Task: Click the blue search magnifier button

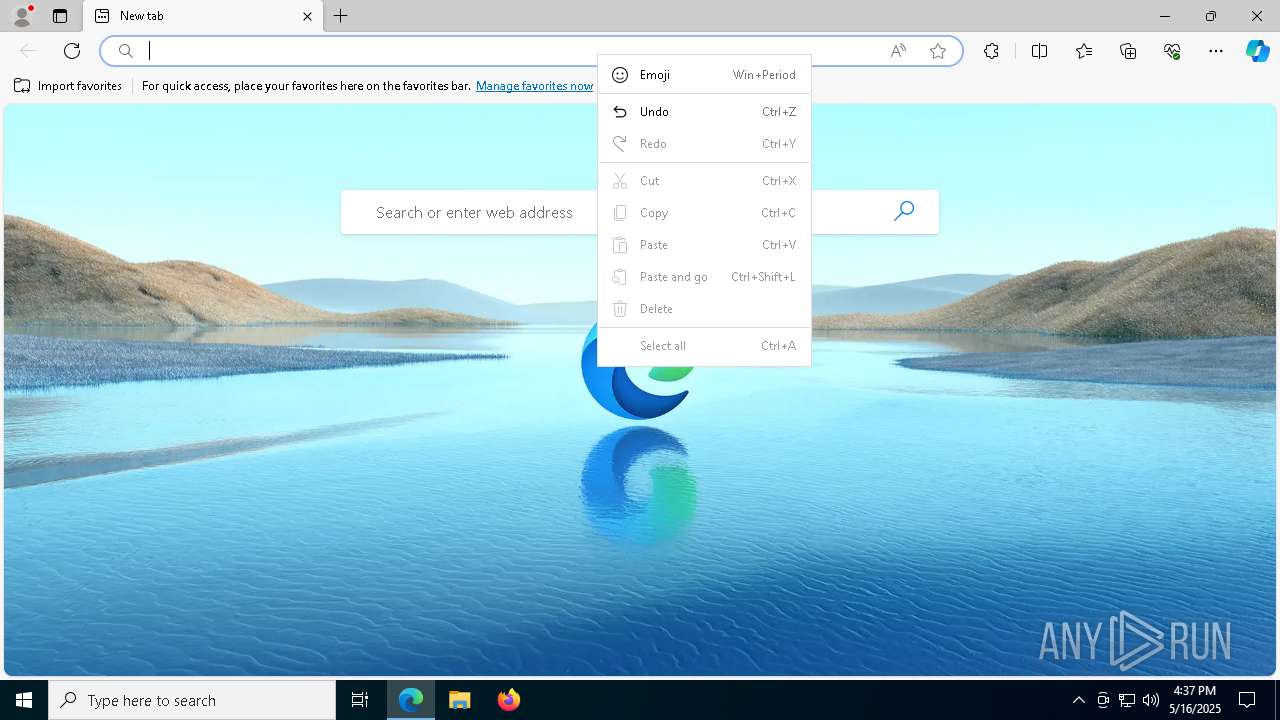Action: point(904,211)
